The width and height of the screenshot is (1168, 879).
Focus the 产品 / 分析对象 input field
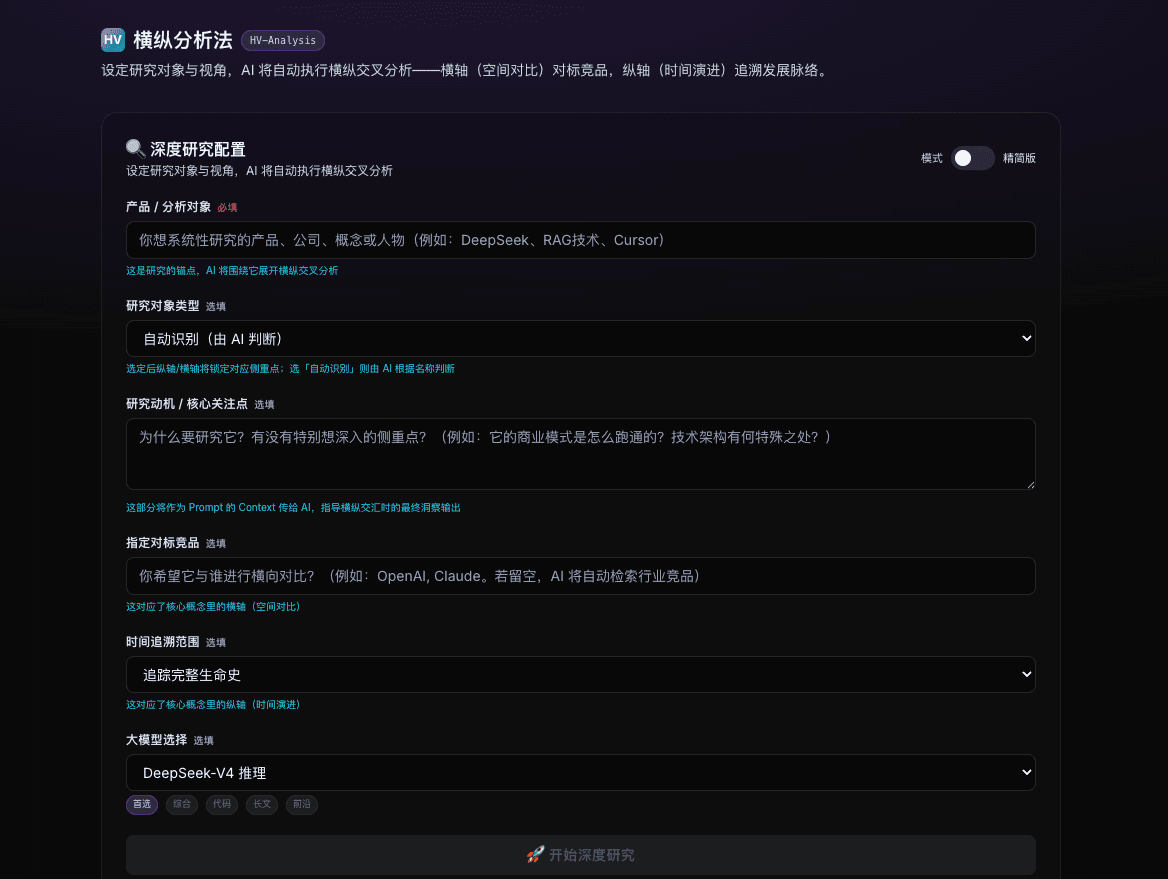pos(580,240)
